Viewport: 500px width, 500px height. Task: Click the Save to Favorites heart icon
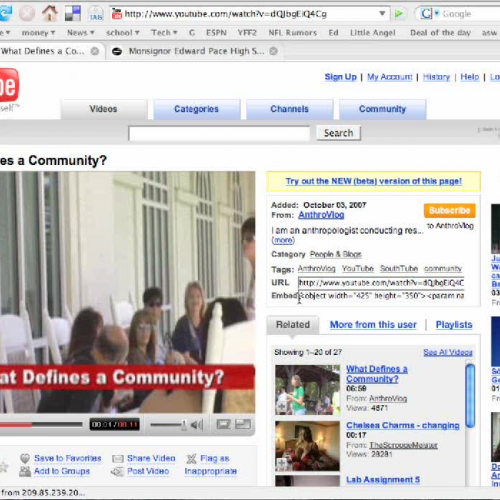pyautogui.click(x=25, y=459)
